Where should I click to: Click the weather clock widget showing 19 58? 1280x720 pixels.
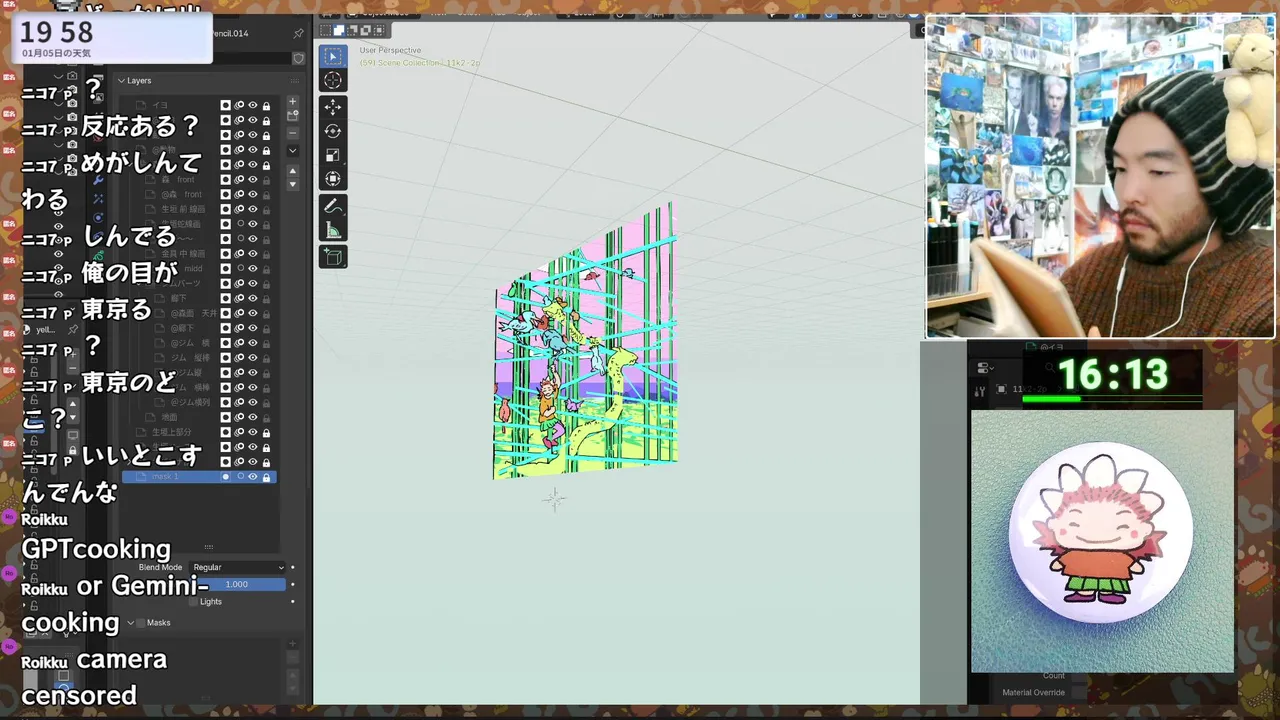pyautogui.click(x=113, y=39)
